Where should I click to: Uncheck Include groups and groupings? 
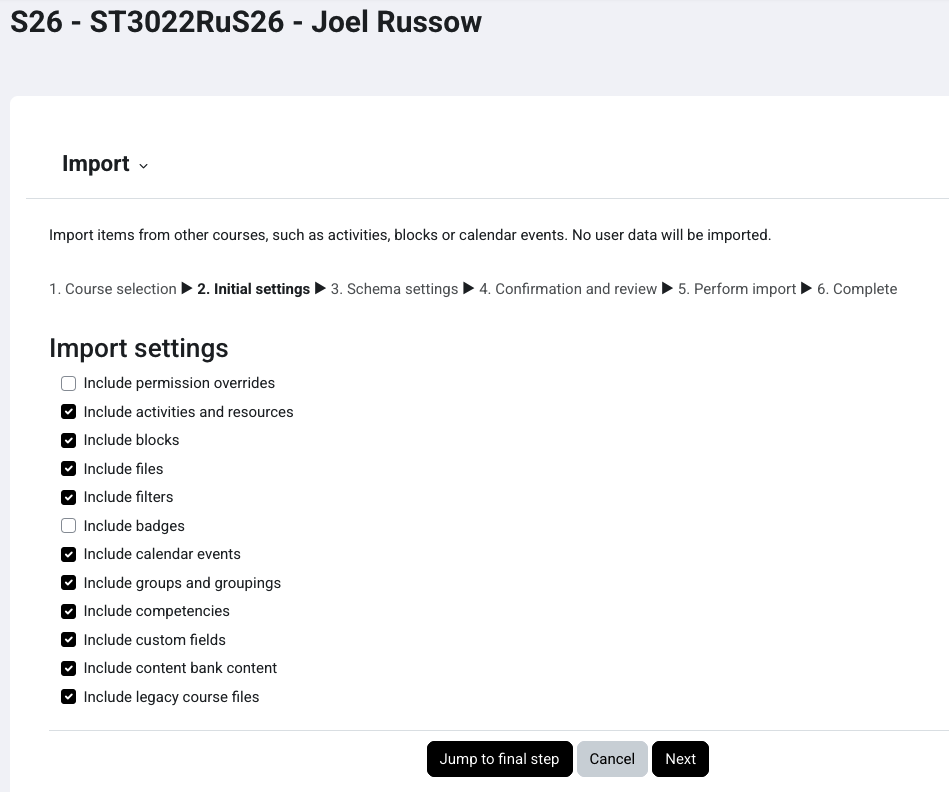tap(68, 582)
